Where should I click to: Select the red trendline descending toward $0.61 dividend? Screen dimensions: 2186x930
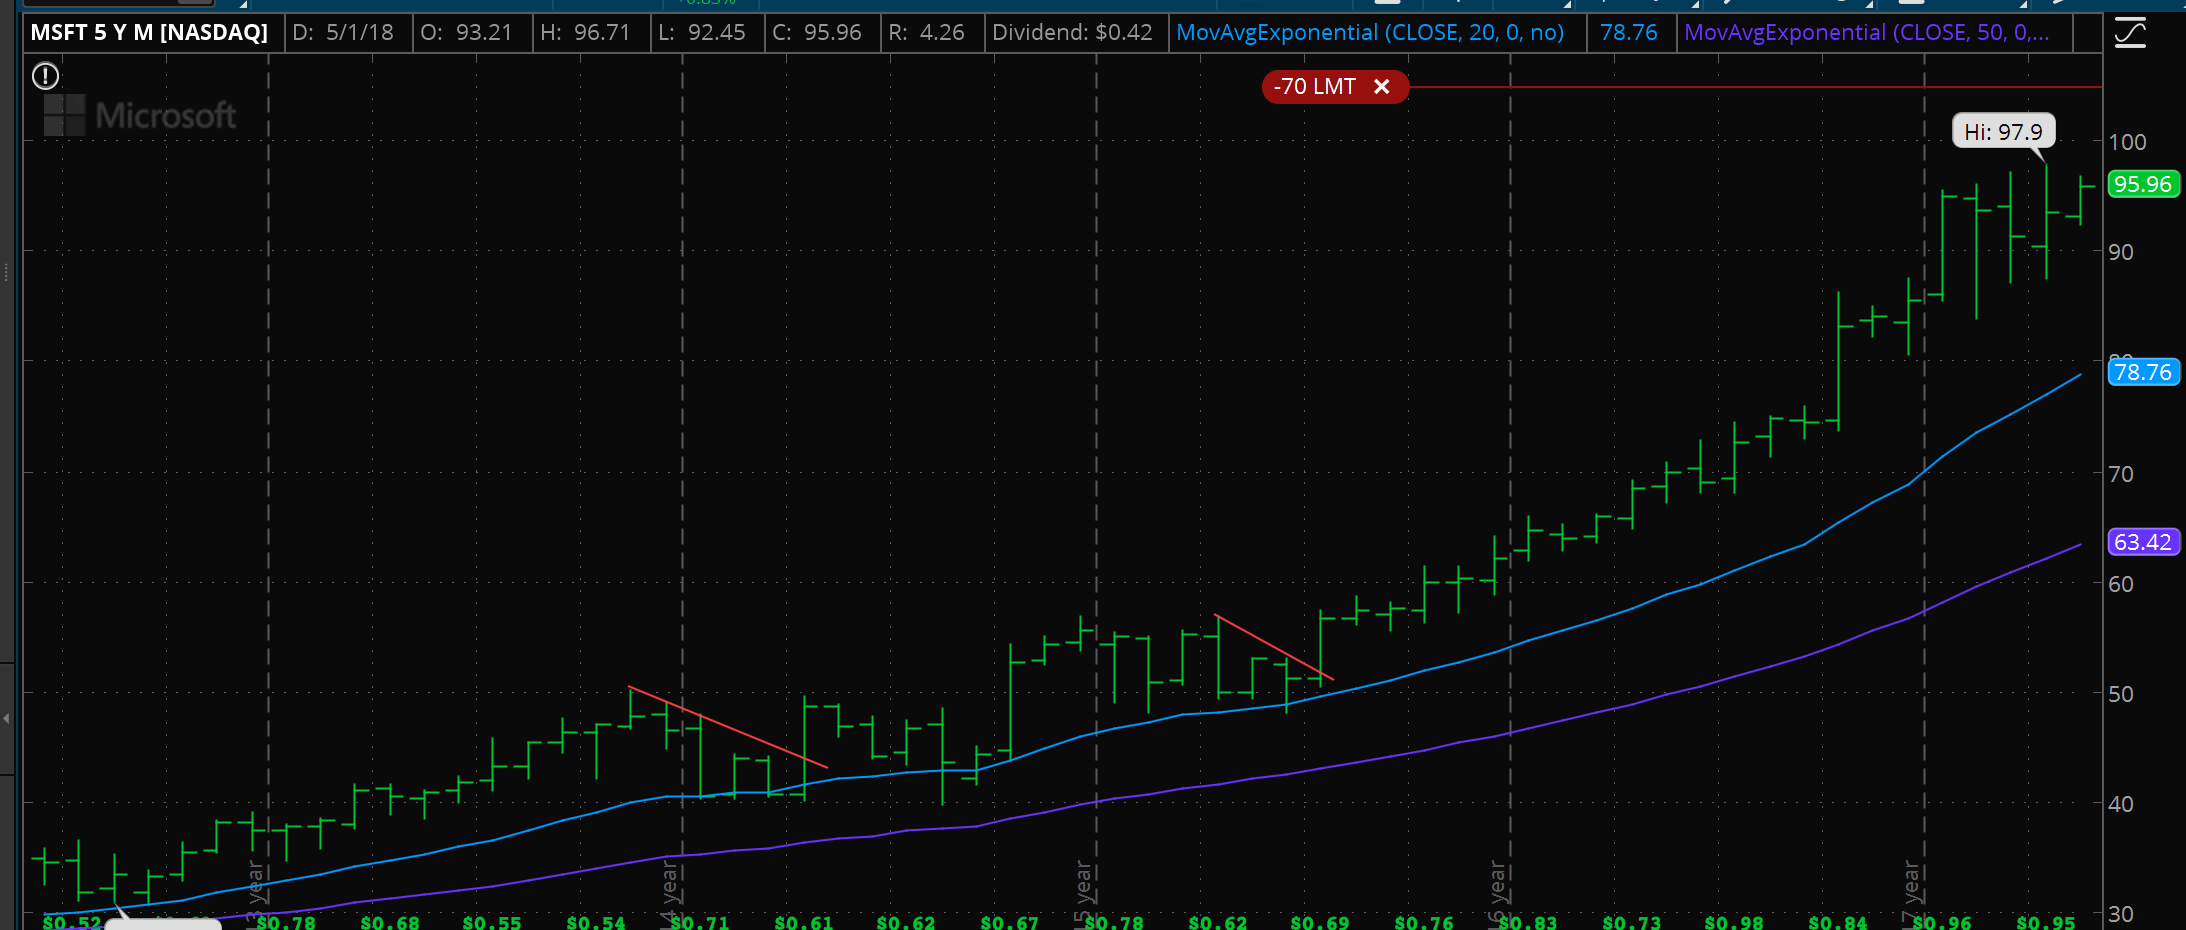[x=728, y=727]
